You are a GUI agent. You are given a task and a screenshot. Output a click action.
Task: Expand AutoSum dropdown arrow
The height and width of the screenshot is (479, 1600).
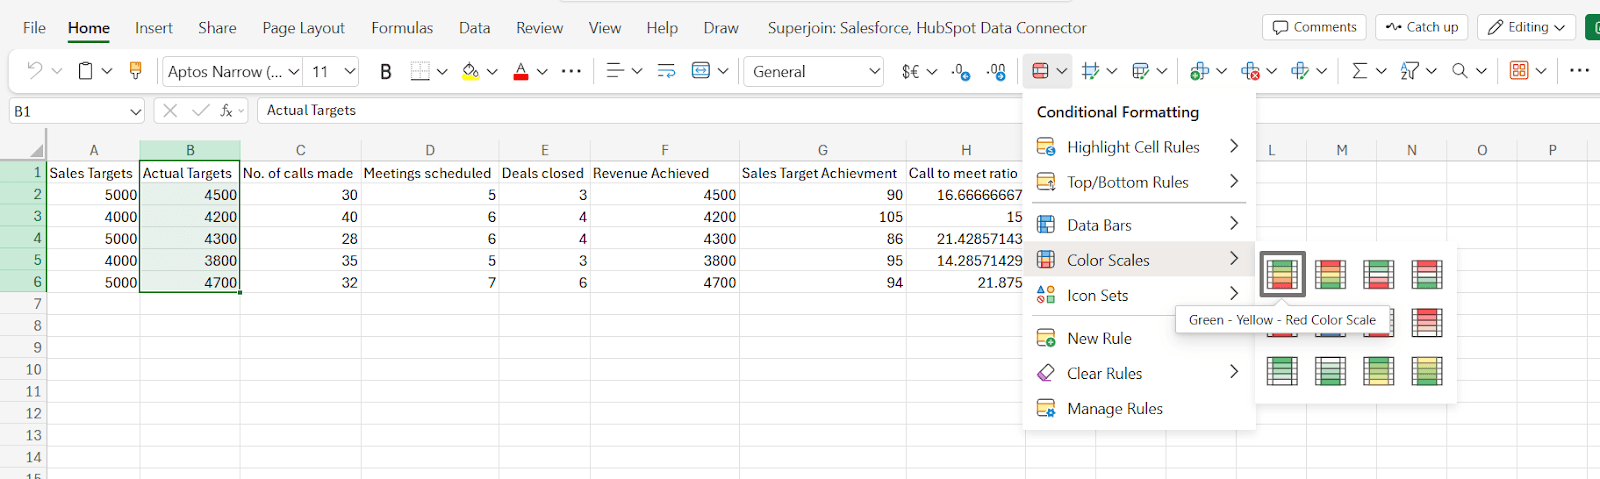coord(1381,71)
